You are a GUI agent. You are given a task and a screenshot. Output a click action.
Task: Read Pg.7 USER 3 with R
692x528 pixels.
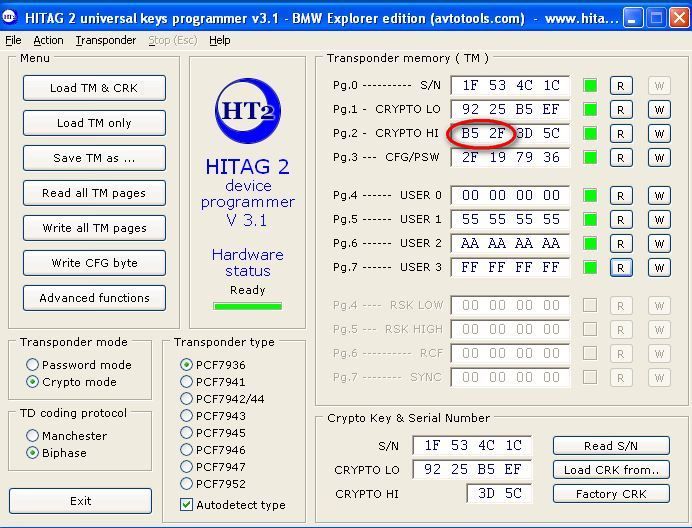[621, 268]
